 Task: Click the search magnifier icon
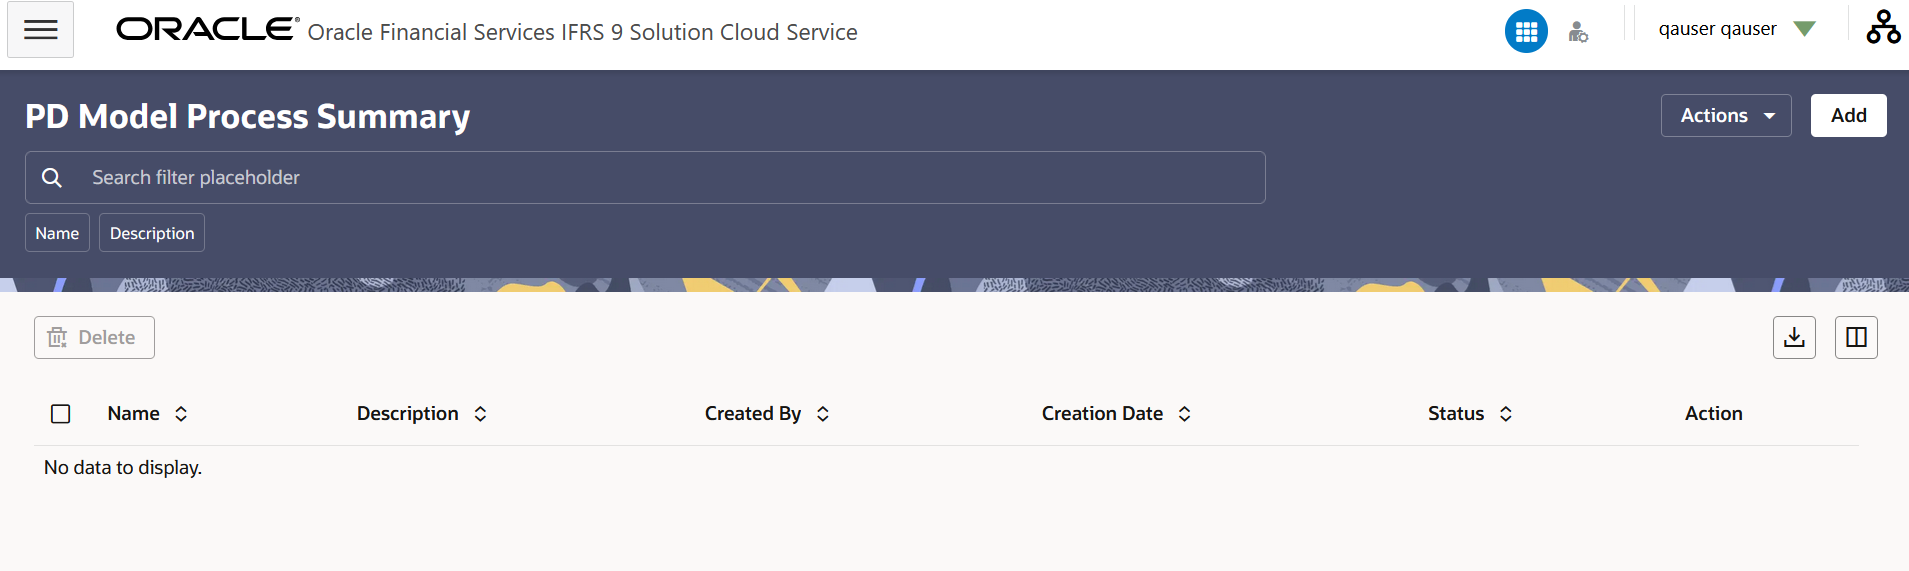(52, 177)
